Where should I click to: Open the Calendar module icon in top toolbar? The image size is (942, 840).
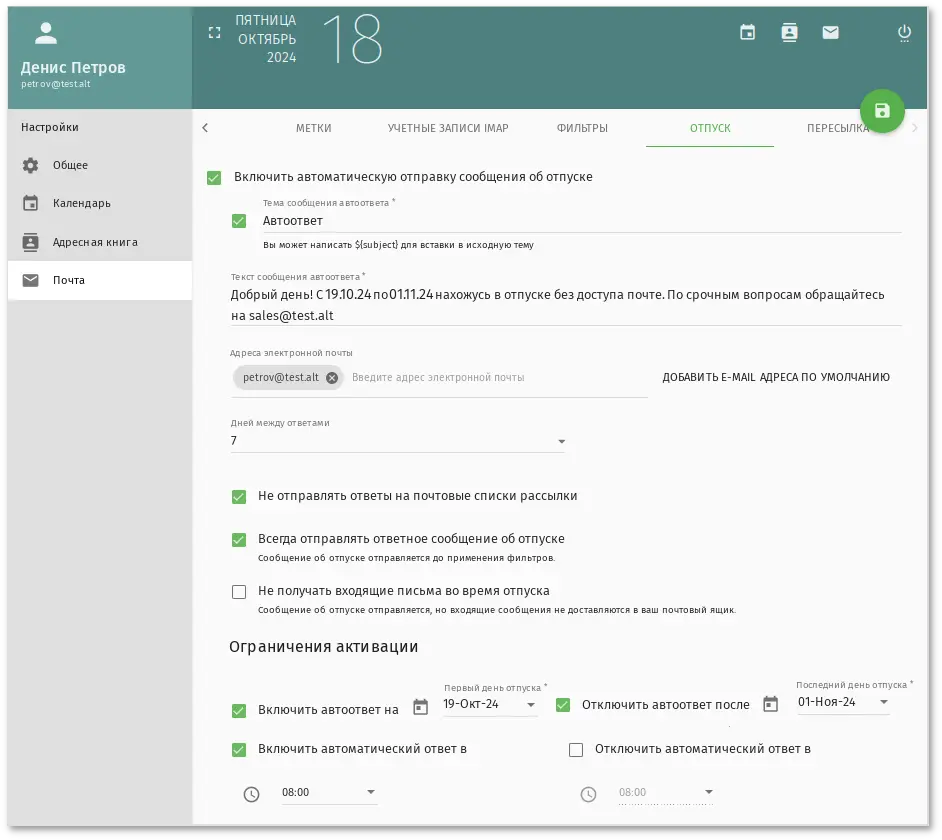click(747, 32)
